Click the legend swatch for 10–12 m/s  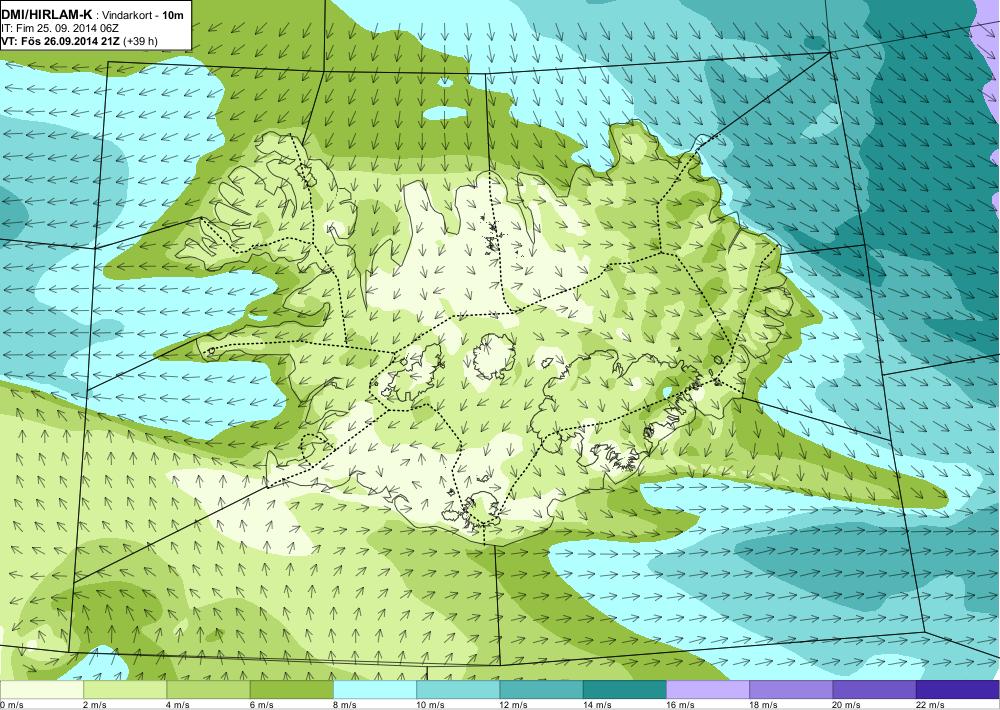coord(458,690)
